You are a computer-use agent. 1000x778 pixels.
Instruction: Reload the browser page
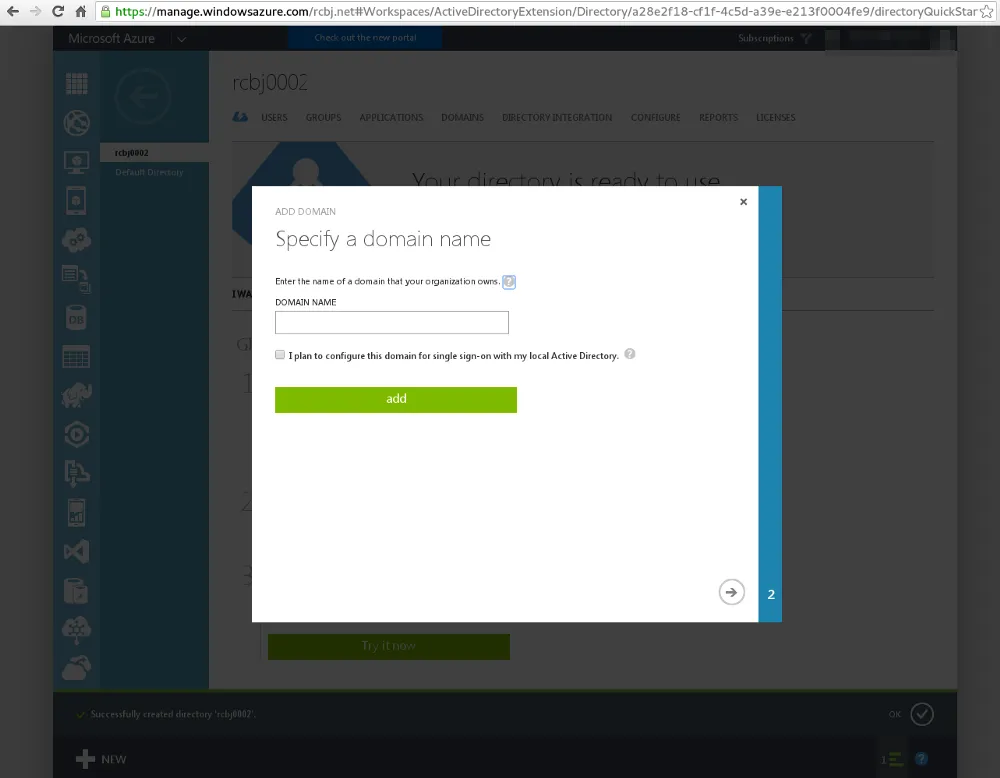click(58, 11)
